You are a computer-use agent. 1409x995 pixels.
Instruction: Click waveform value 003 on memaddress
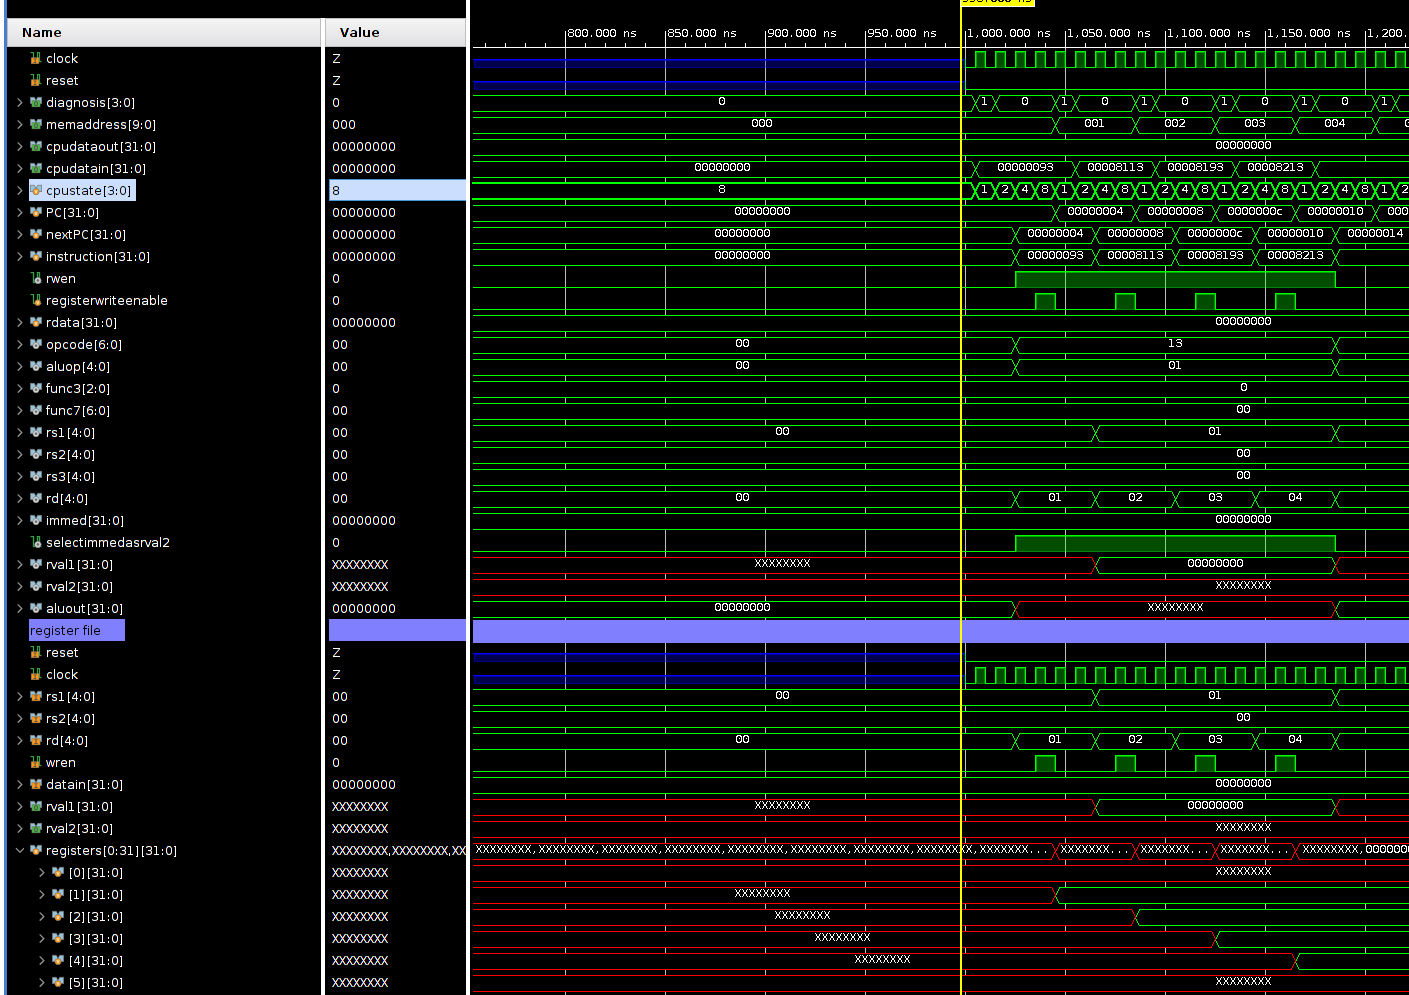(x=1255, y=123)
